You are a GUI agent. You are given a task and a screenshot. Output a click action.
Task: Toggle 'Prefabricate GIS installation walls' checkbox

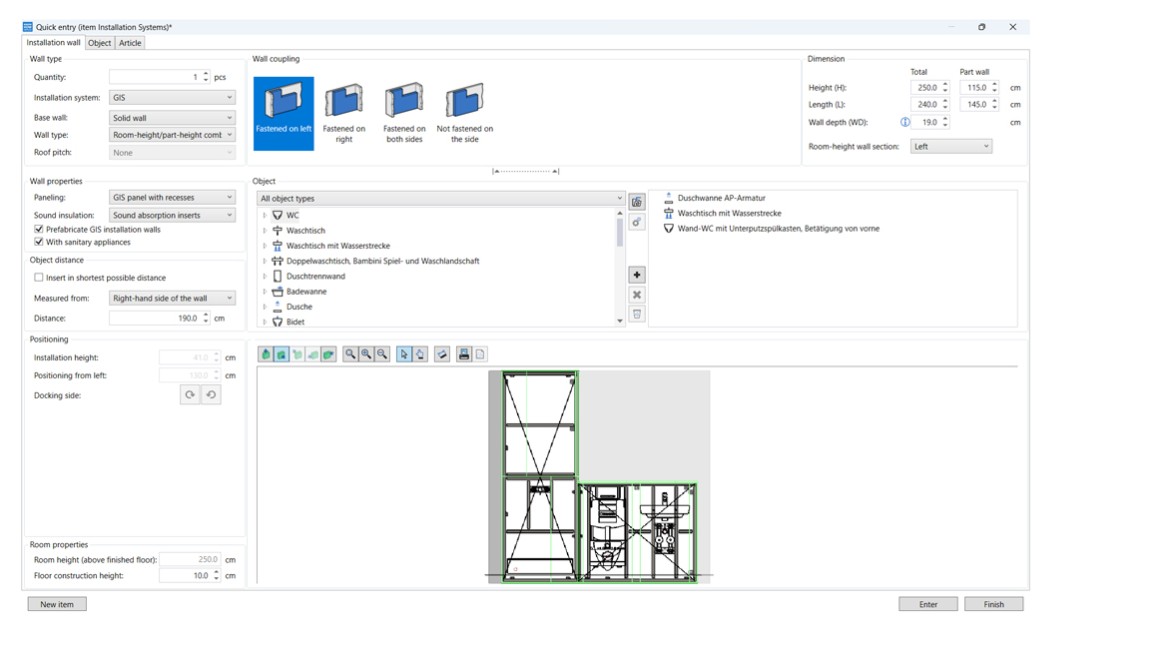[39, 229]
